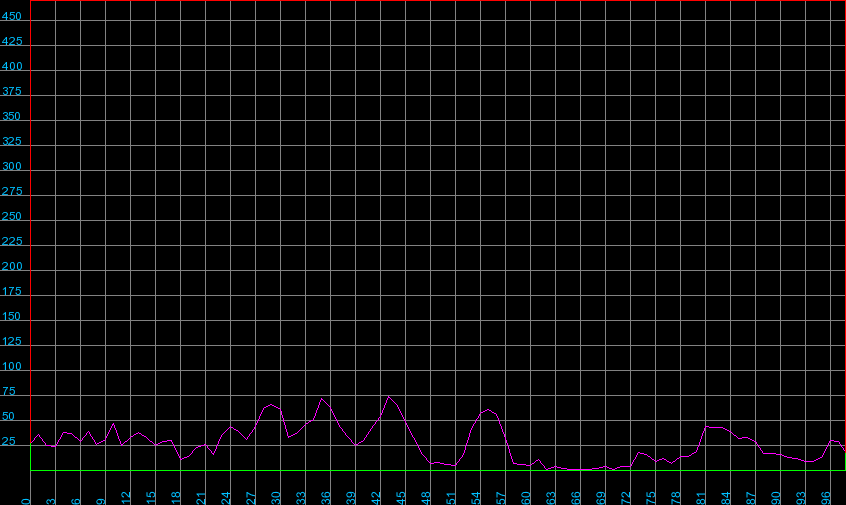
Task: Click the 450 label on the vertical axis
Action: pyautogui.click(x=11, y=16)
